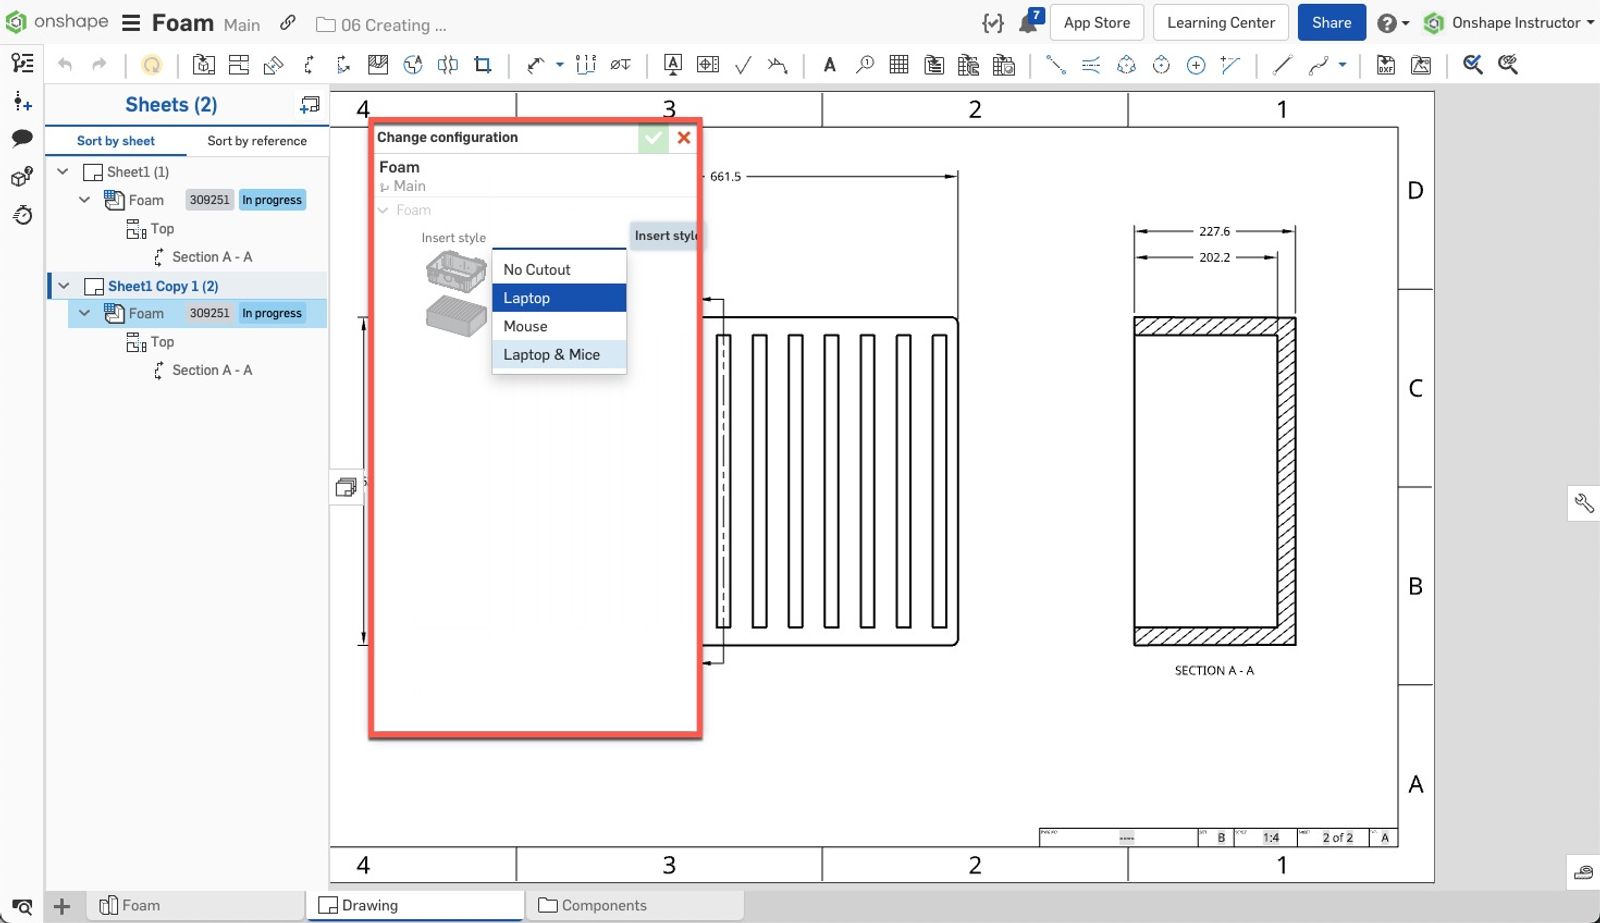Close the Change configuration dialog
Viewport: 1600px width, 923px height.
[x=684, y=138]
